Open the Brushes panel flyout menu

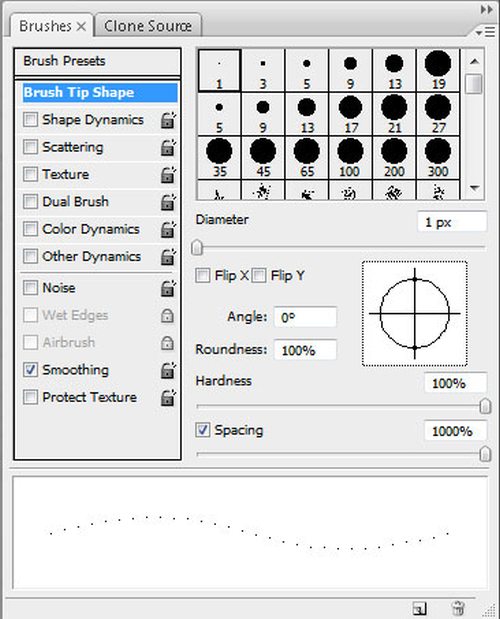[485, 32]
